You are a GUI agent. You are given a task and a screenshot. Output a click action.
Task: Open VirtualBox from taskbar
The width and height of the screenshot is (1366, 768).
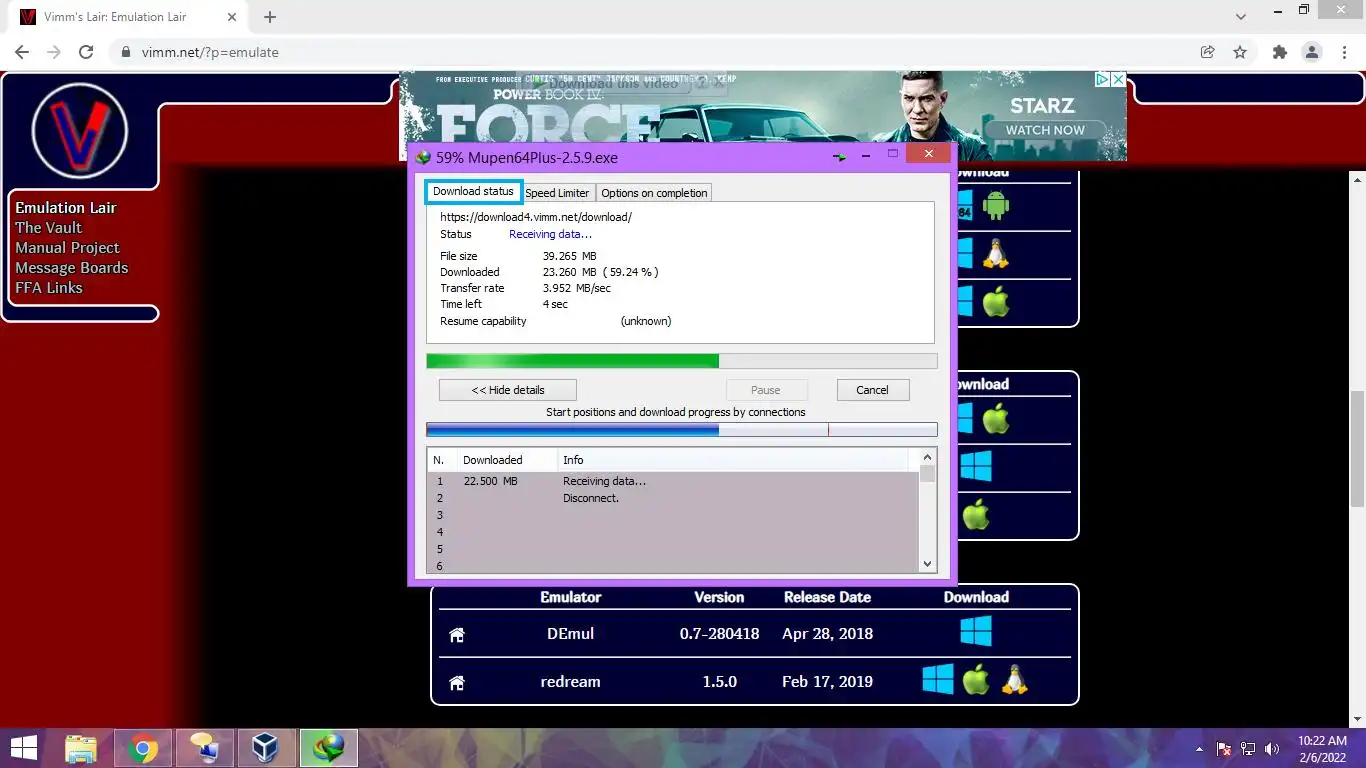[x=265, y=748]
